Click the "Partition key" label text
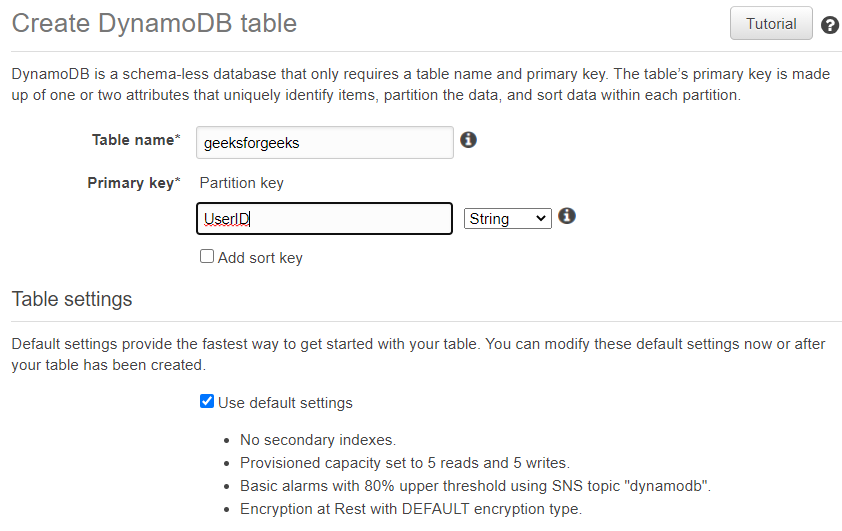 pyautogui.click(x=242, y=183)
